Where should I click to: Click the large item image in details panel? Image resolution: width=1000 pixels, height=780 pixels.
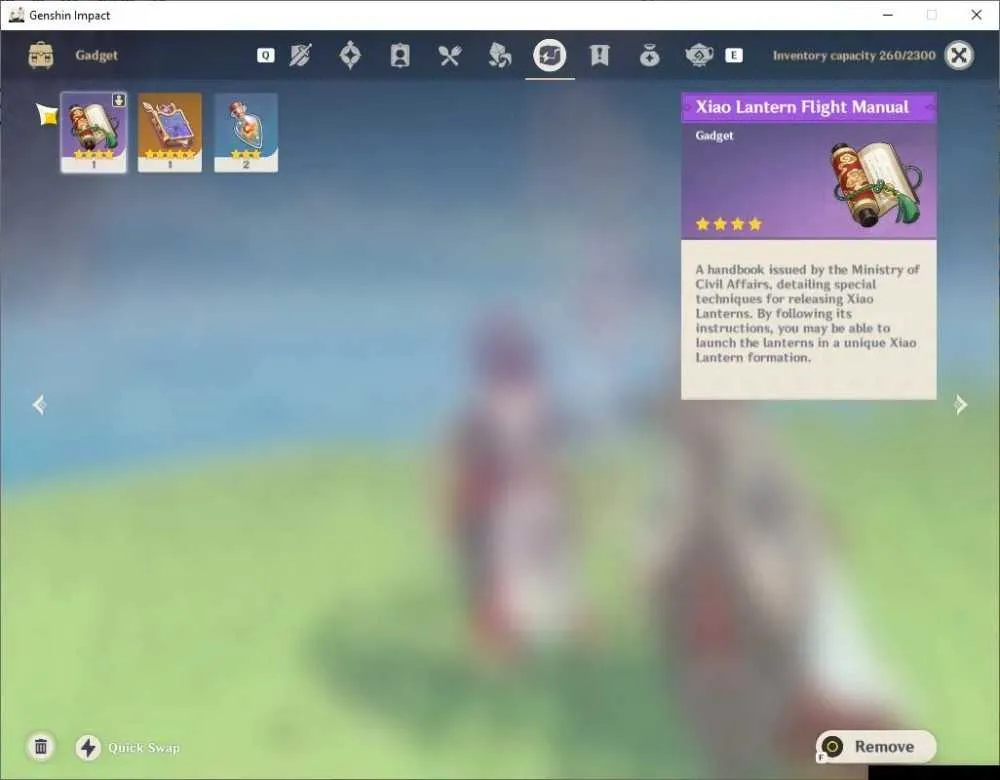877,184
